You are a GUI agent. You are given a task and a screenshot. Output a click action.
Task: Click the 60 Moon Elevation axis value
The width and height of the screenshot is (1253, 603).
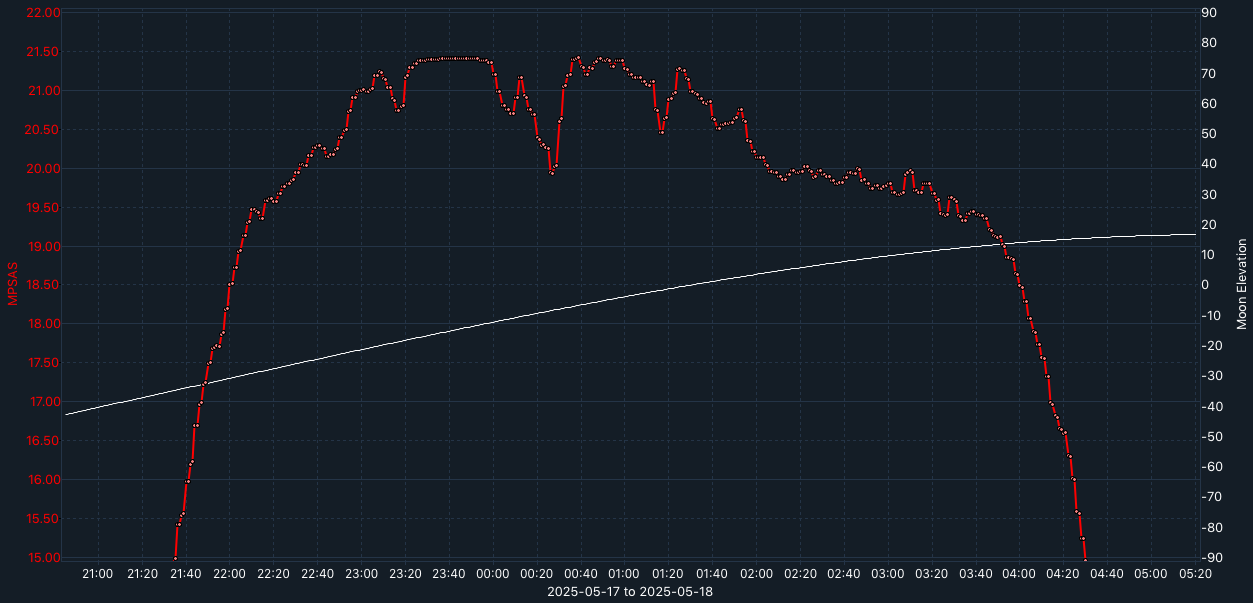tap(1208, 104)
